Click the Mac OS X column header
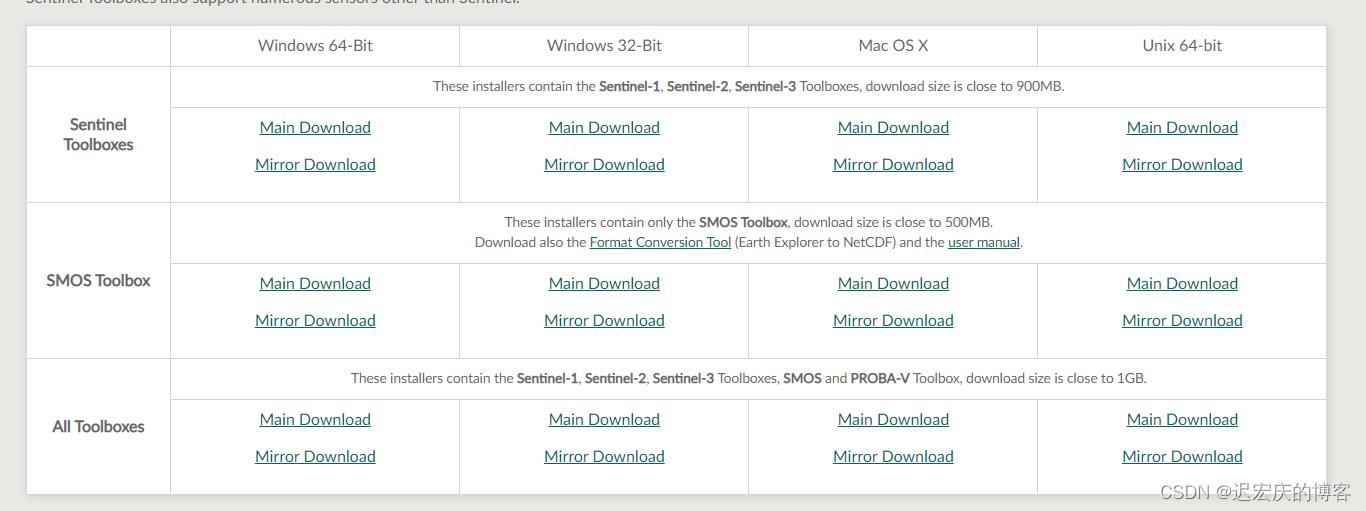Viewport: 1366px width, 511px height. 893,46
